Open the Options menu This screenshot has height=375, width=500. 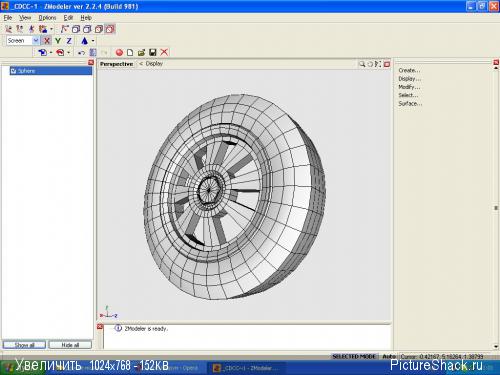(47, 18)
